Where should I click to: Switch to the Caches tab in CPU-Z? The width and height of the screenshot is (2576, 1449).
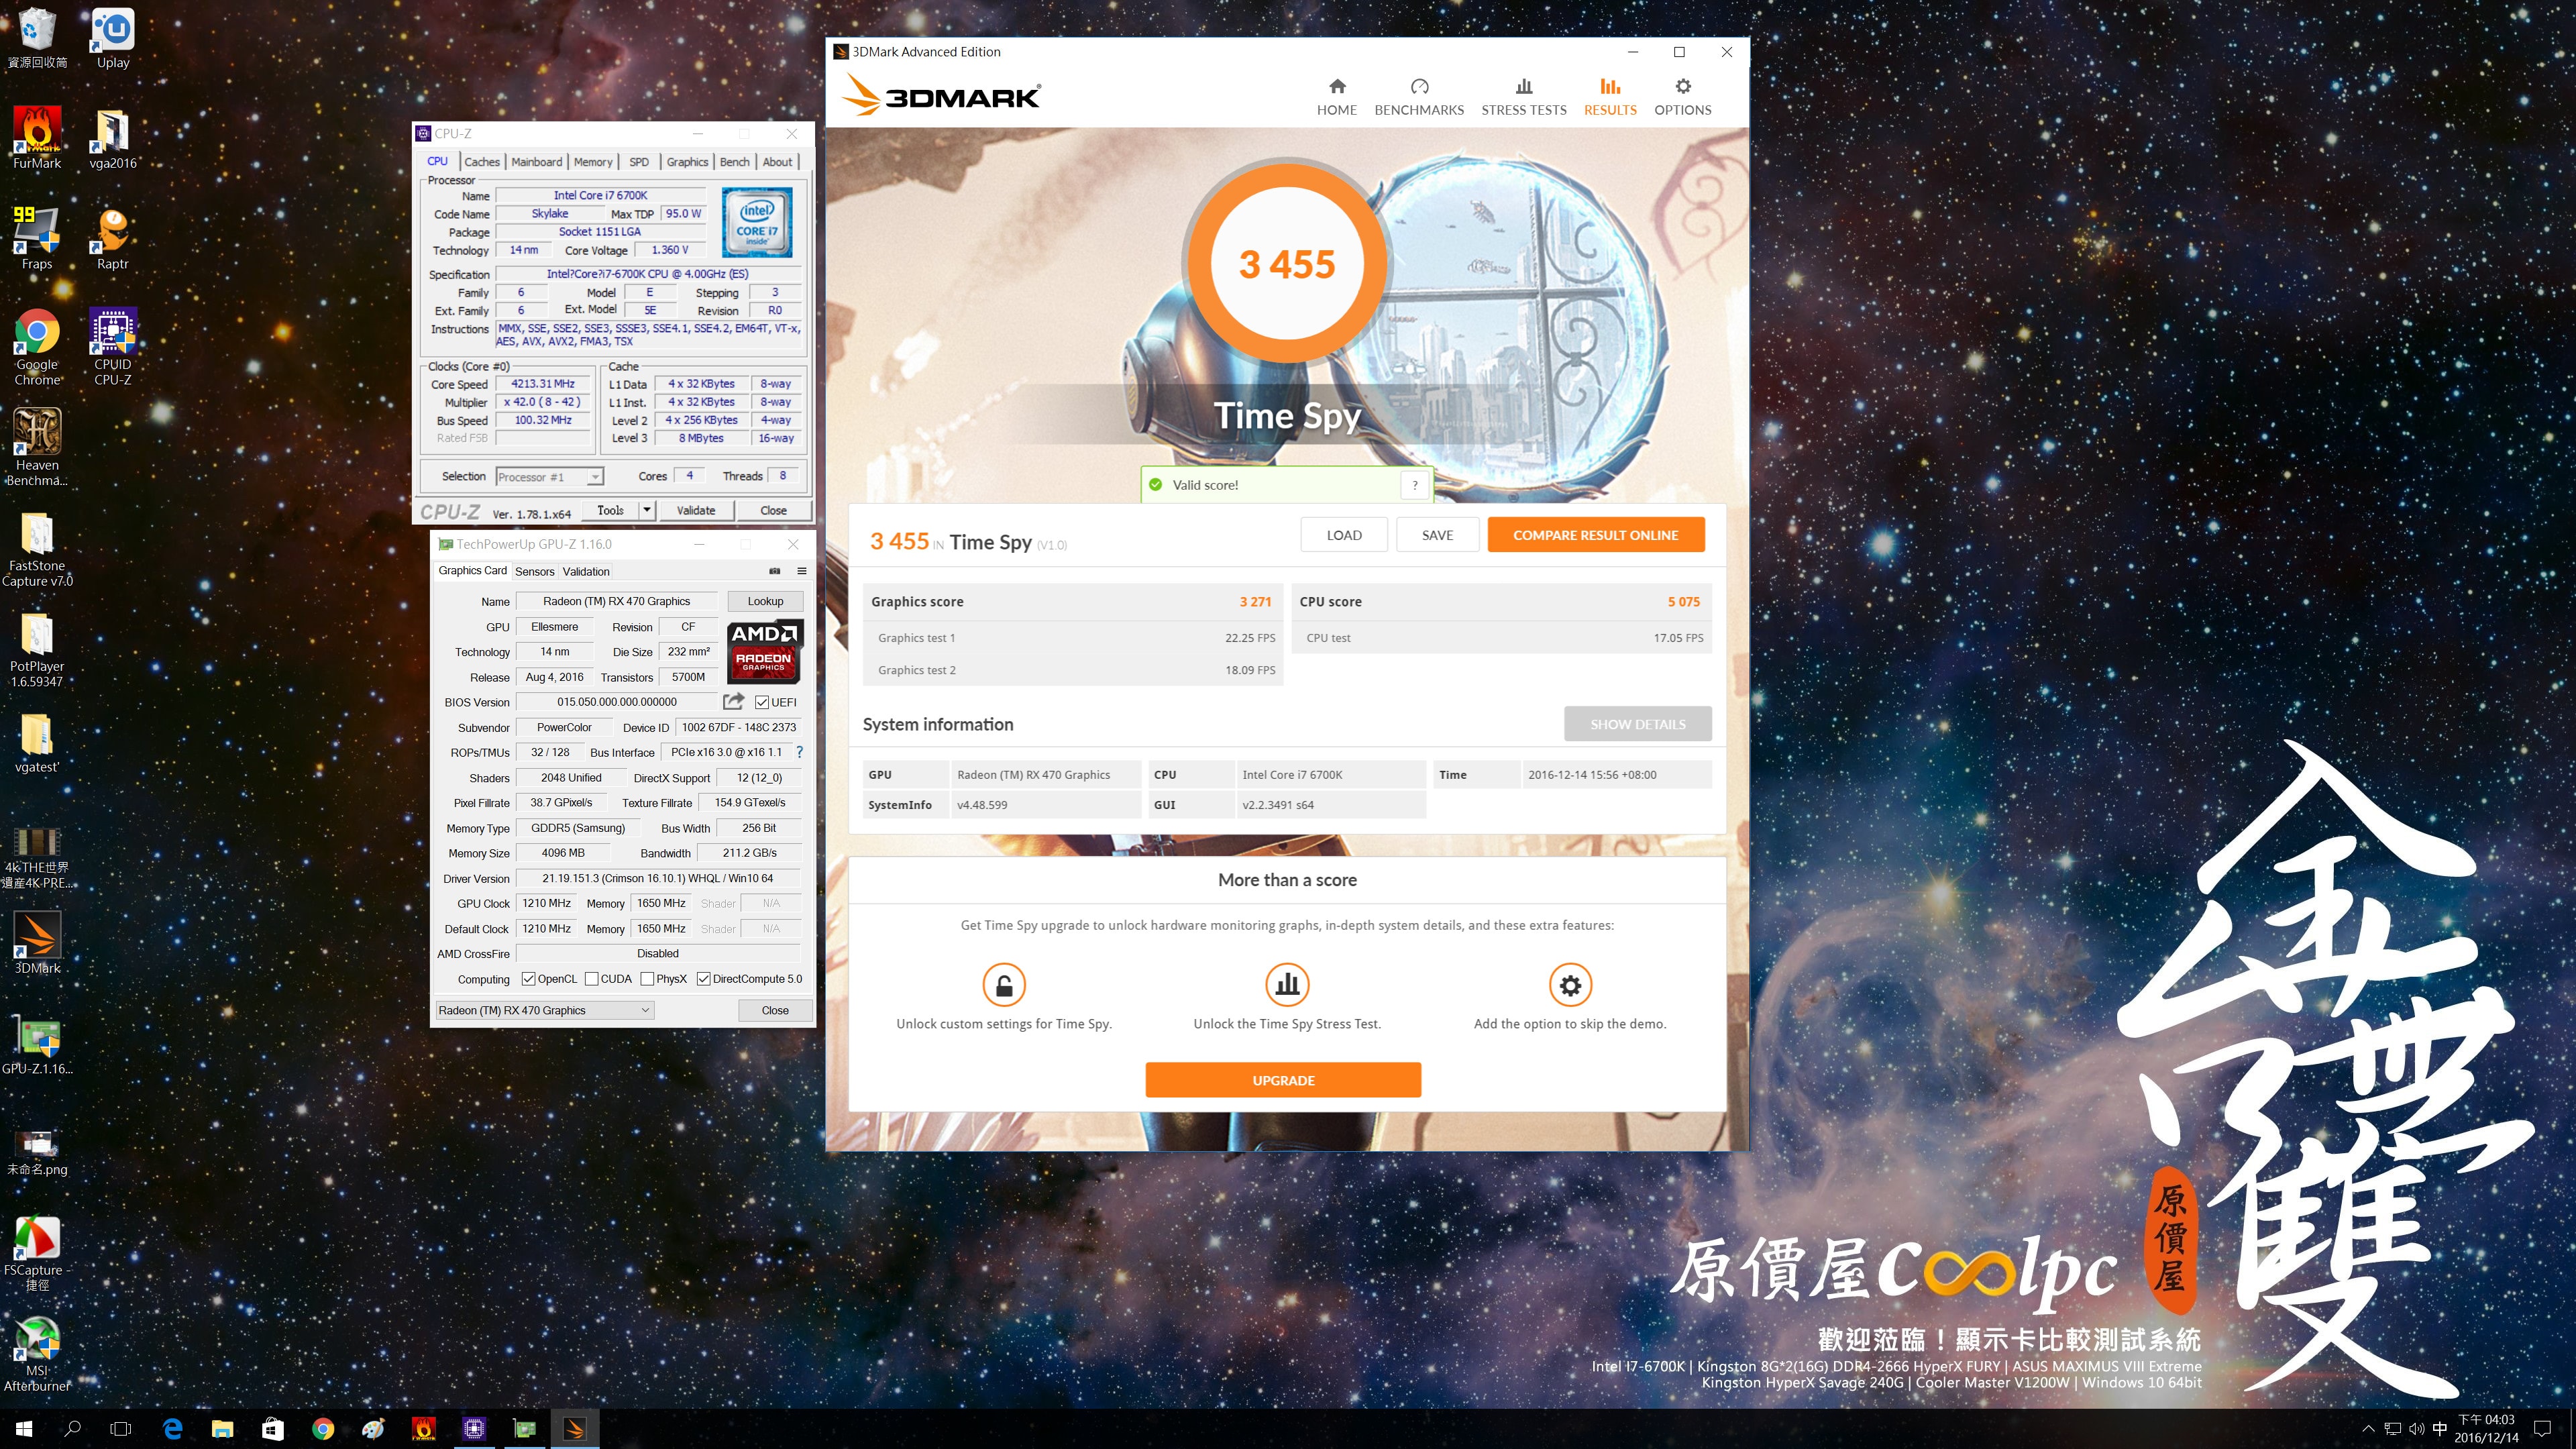[x=481, y=162]
